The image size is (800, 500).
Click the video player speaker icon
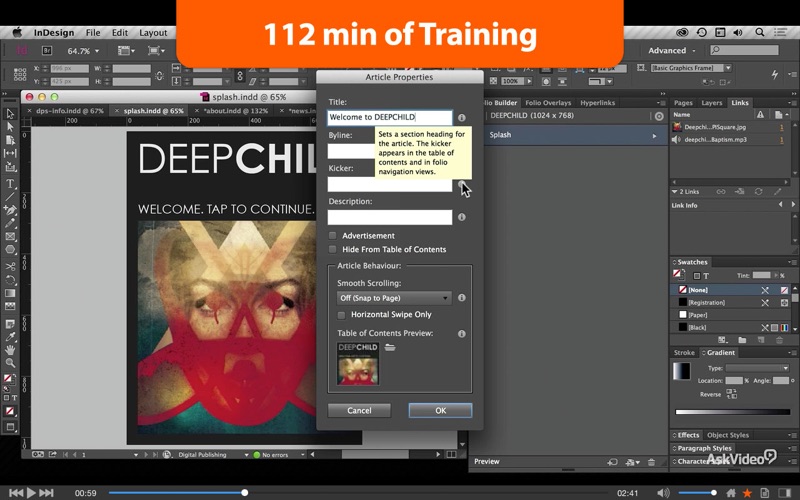pos(663,493)
